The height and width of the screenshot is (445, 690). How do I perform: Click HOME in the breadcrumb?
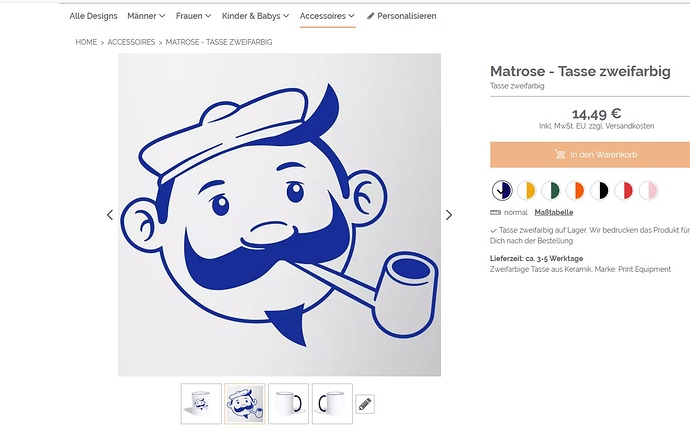(86, 42)
